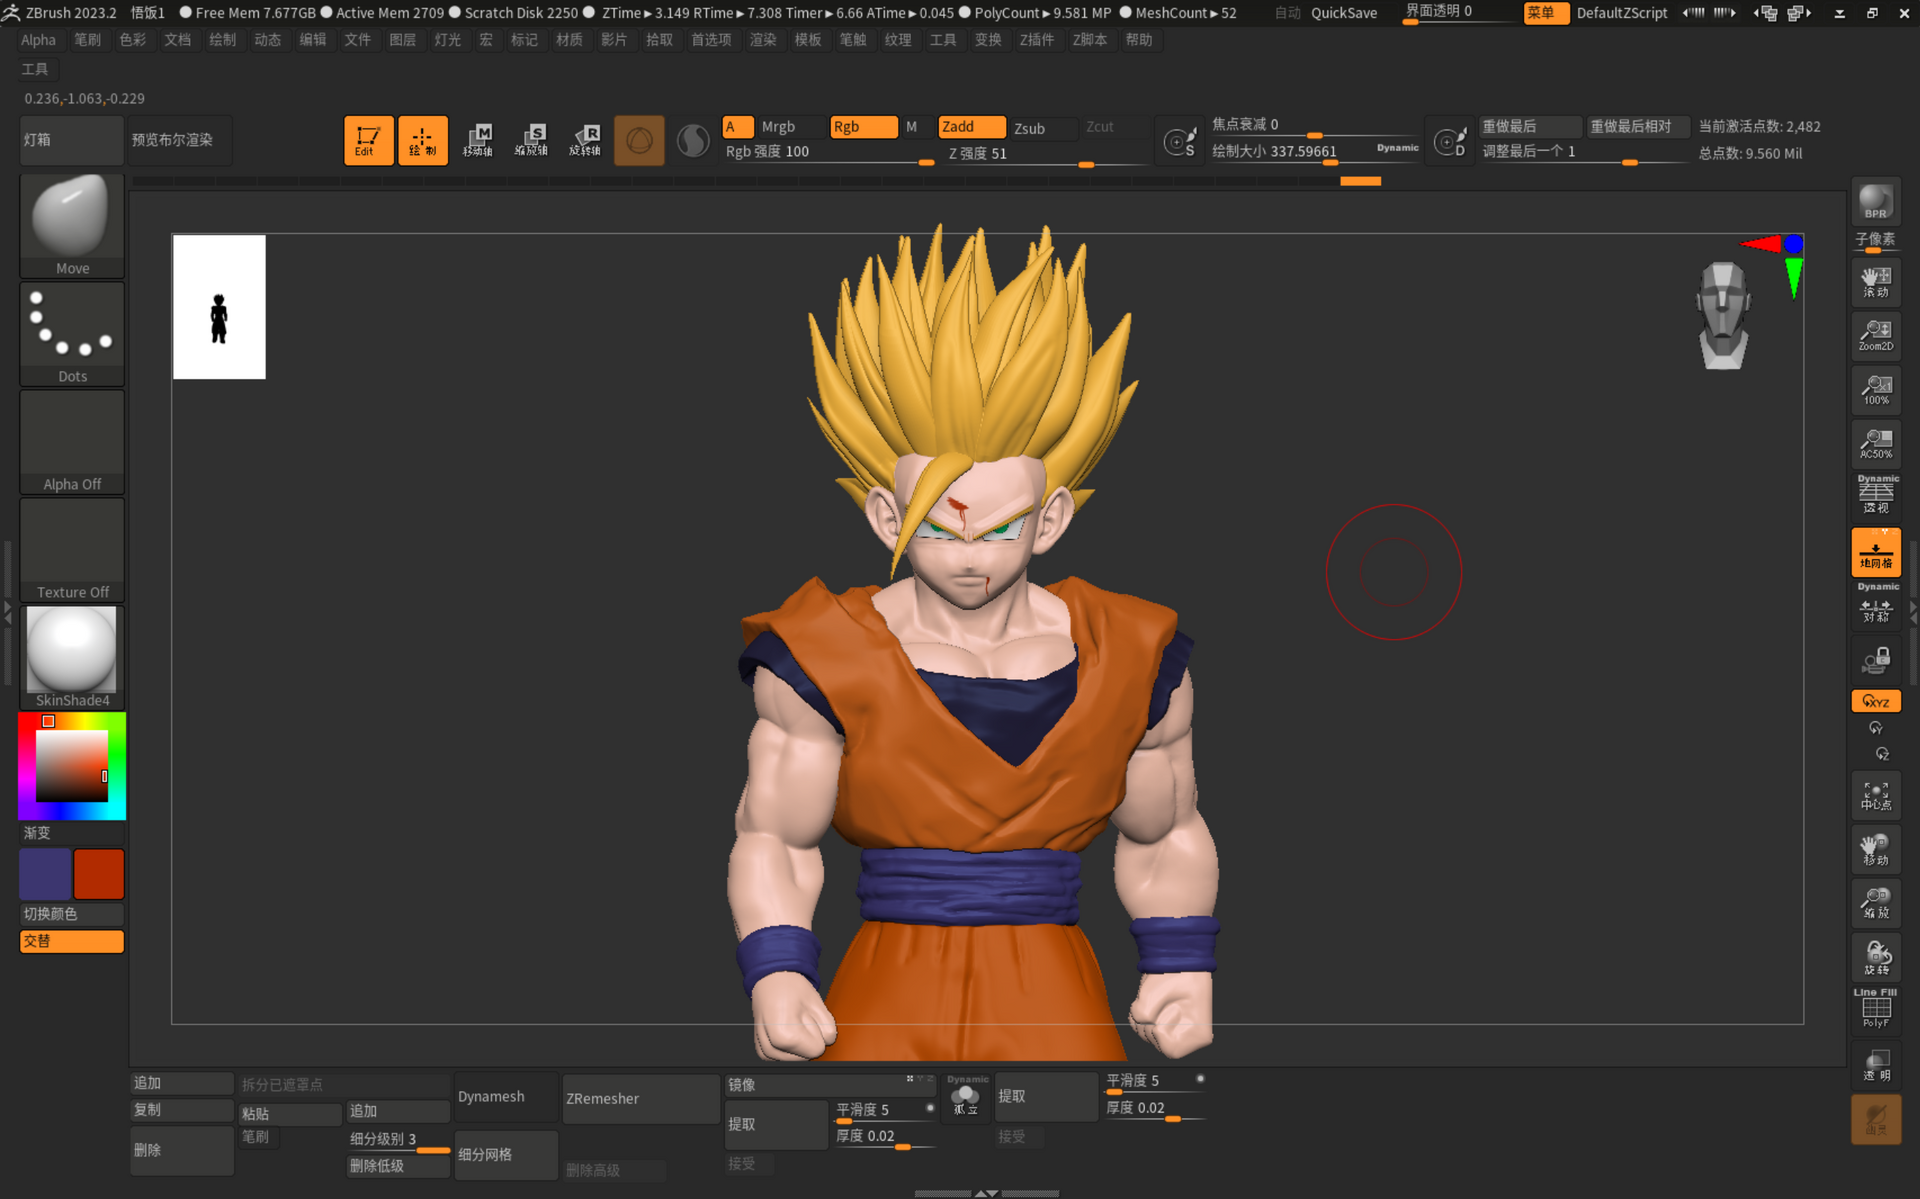Toggle the A auto-masking button

737,127
